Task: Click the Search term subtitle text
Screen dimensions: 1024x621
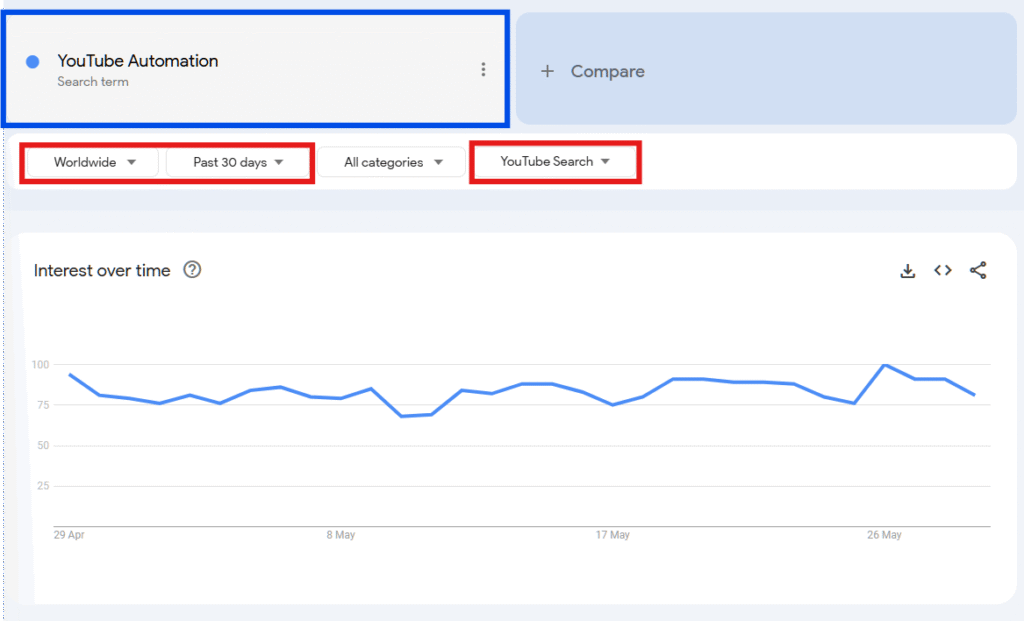Action: coord(93,82)
